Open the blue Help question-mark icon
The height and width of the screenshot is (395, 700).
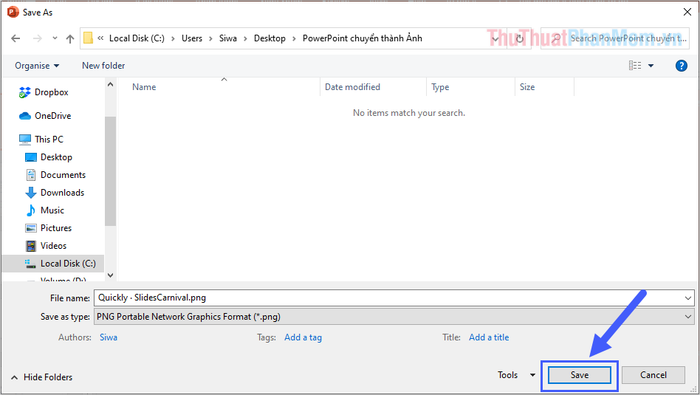[x=681, y=66]
